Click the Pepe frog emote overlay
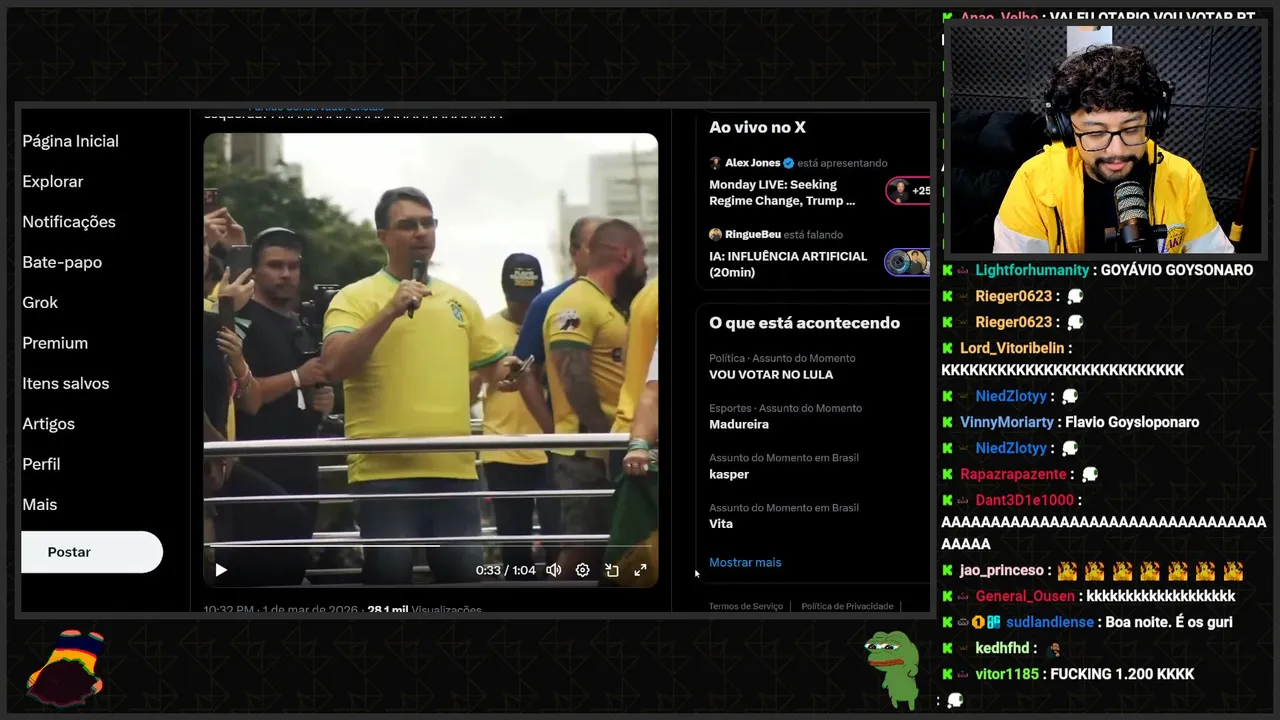The width and height of the screenshot is (1280, 720). [891, 668]
